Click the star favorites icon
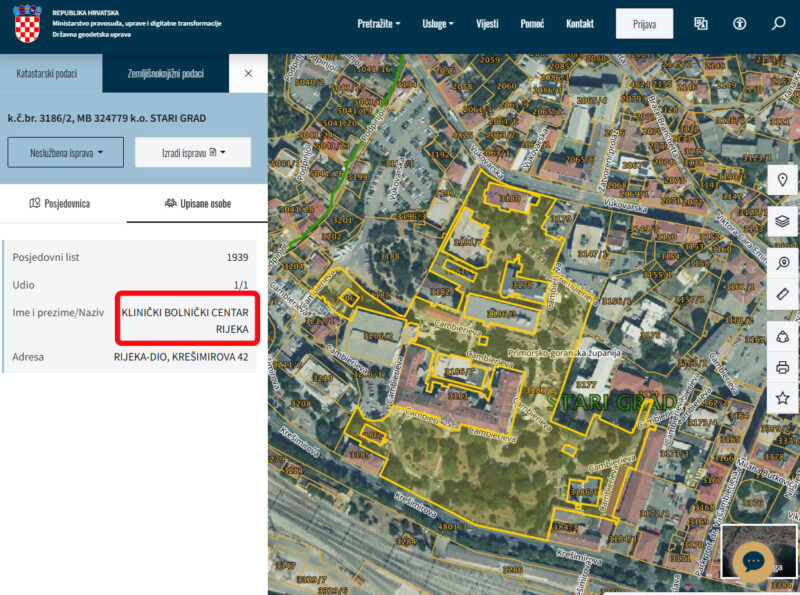 (782, 398)
